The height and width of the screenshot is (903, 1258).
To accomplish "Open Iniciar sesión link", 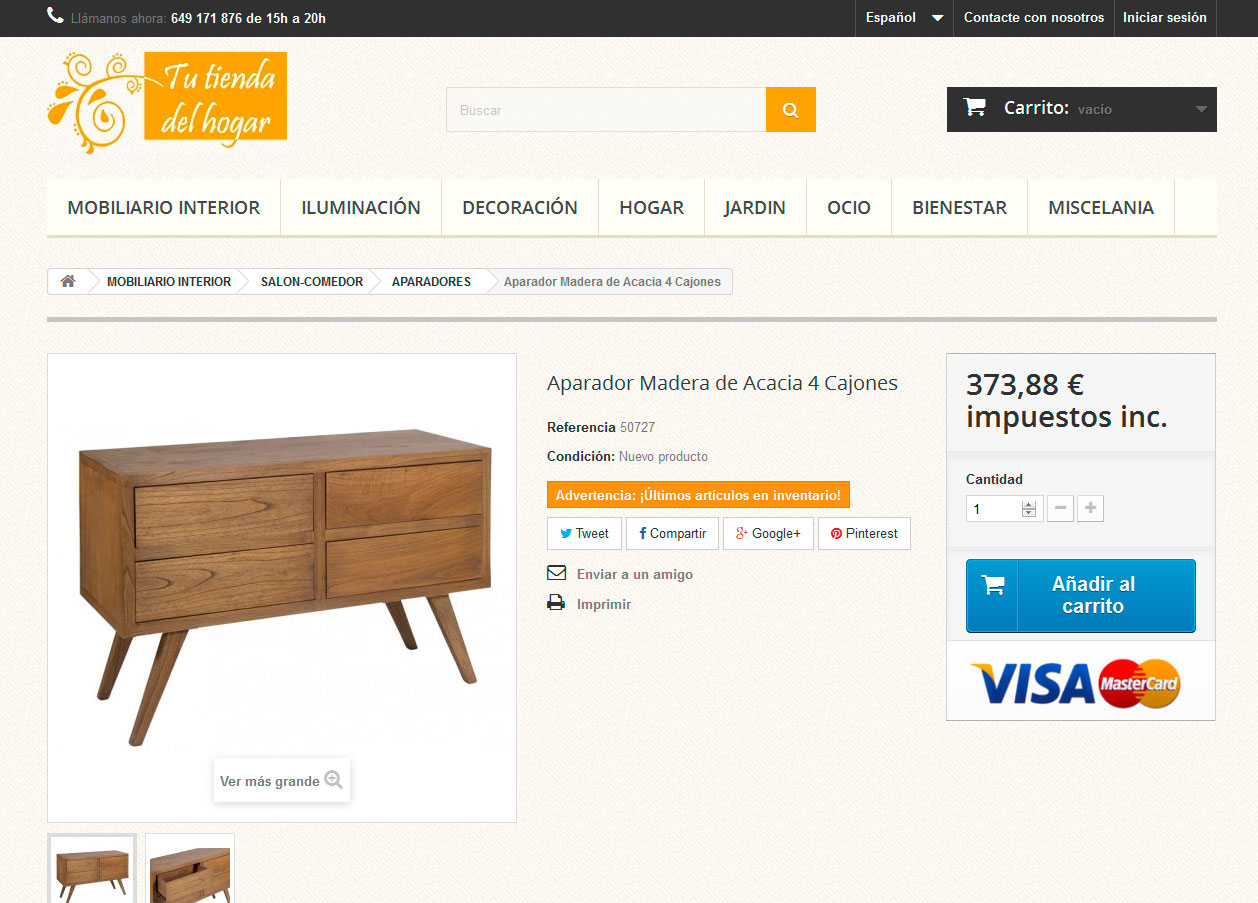I will [1164, 18].
